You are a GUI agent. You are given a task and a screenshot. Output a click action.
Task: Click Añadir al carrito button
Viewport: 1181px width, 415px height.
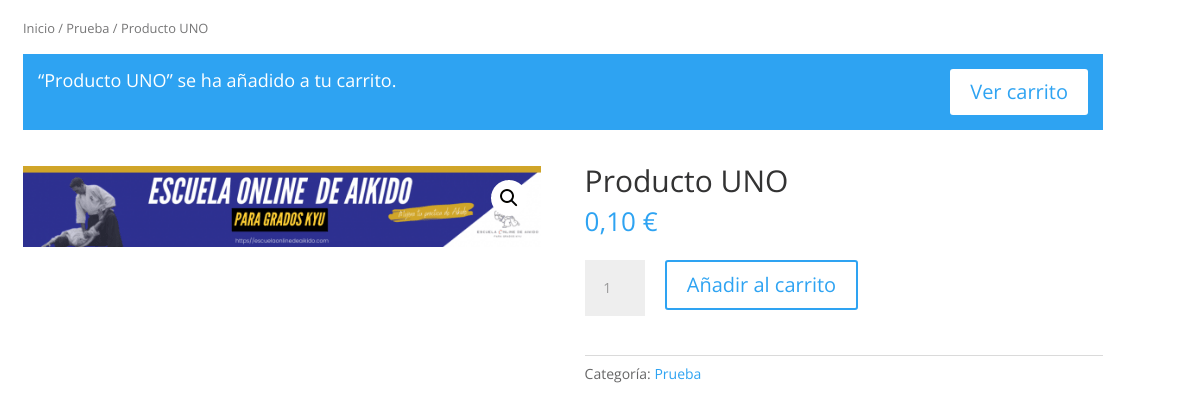(x=761, y=285)
